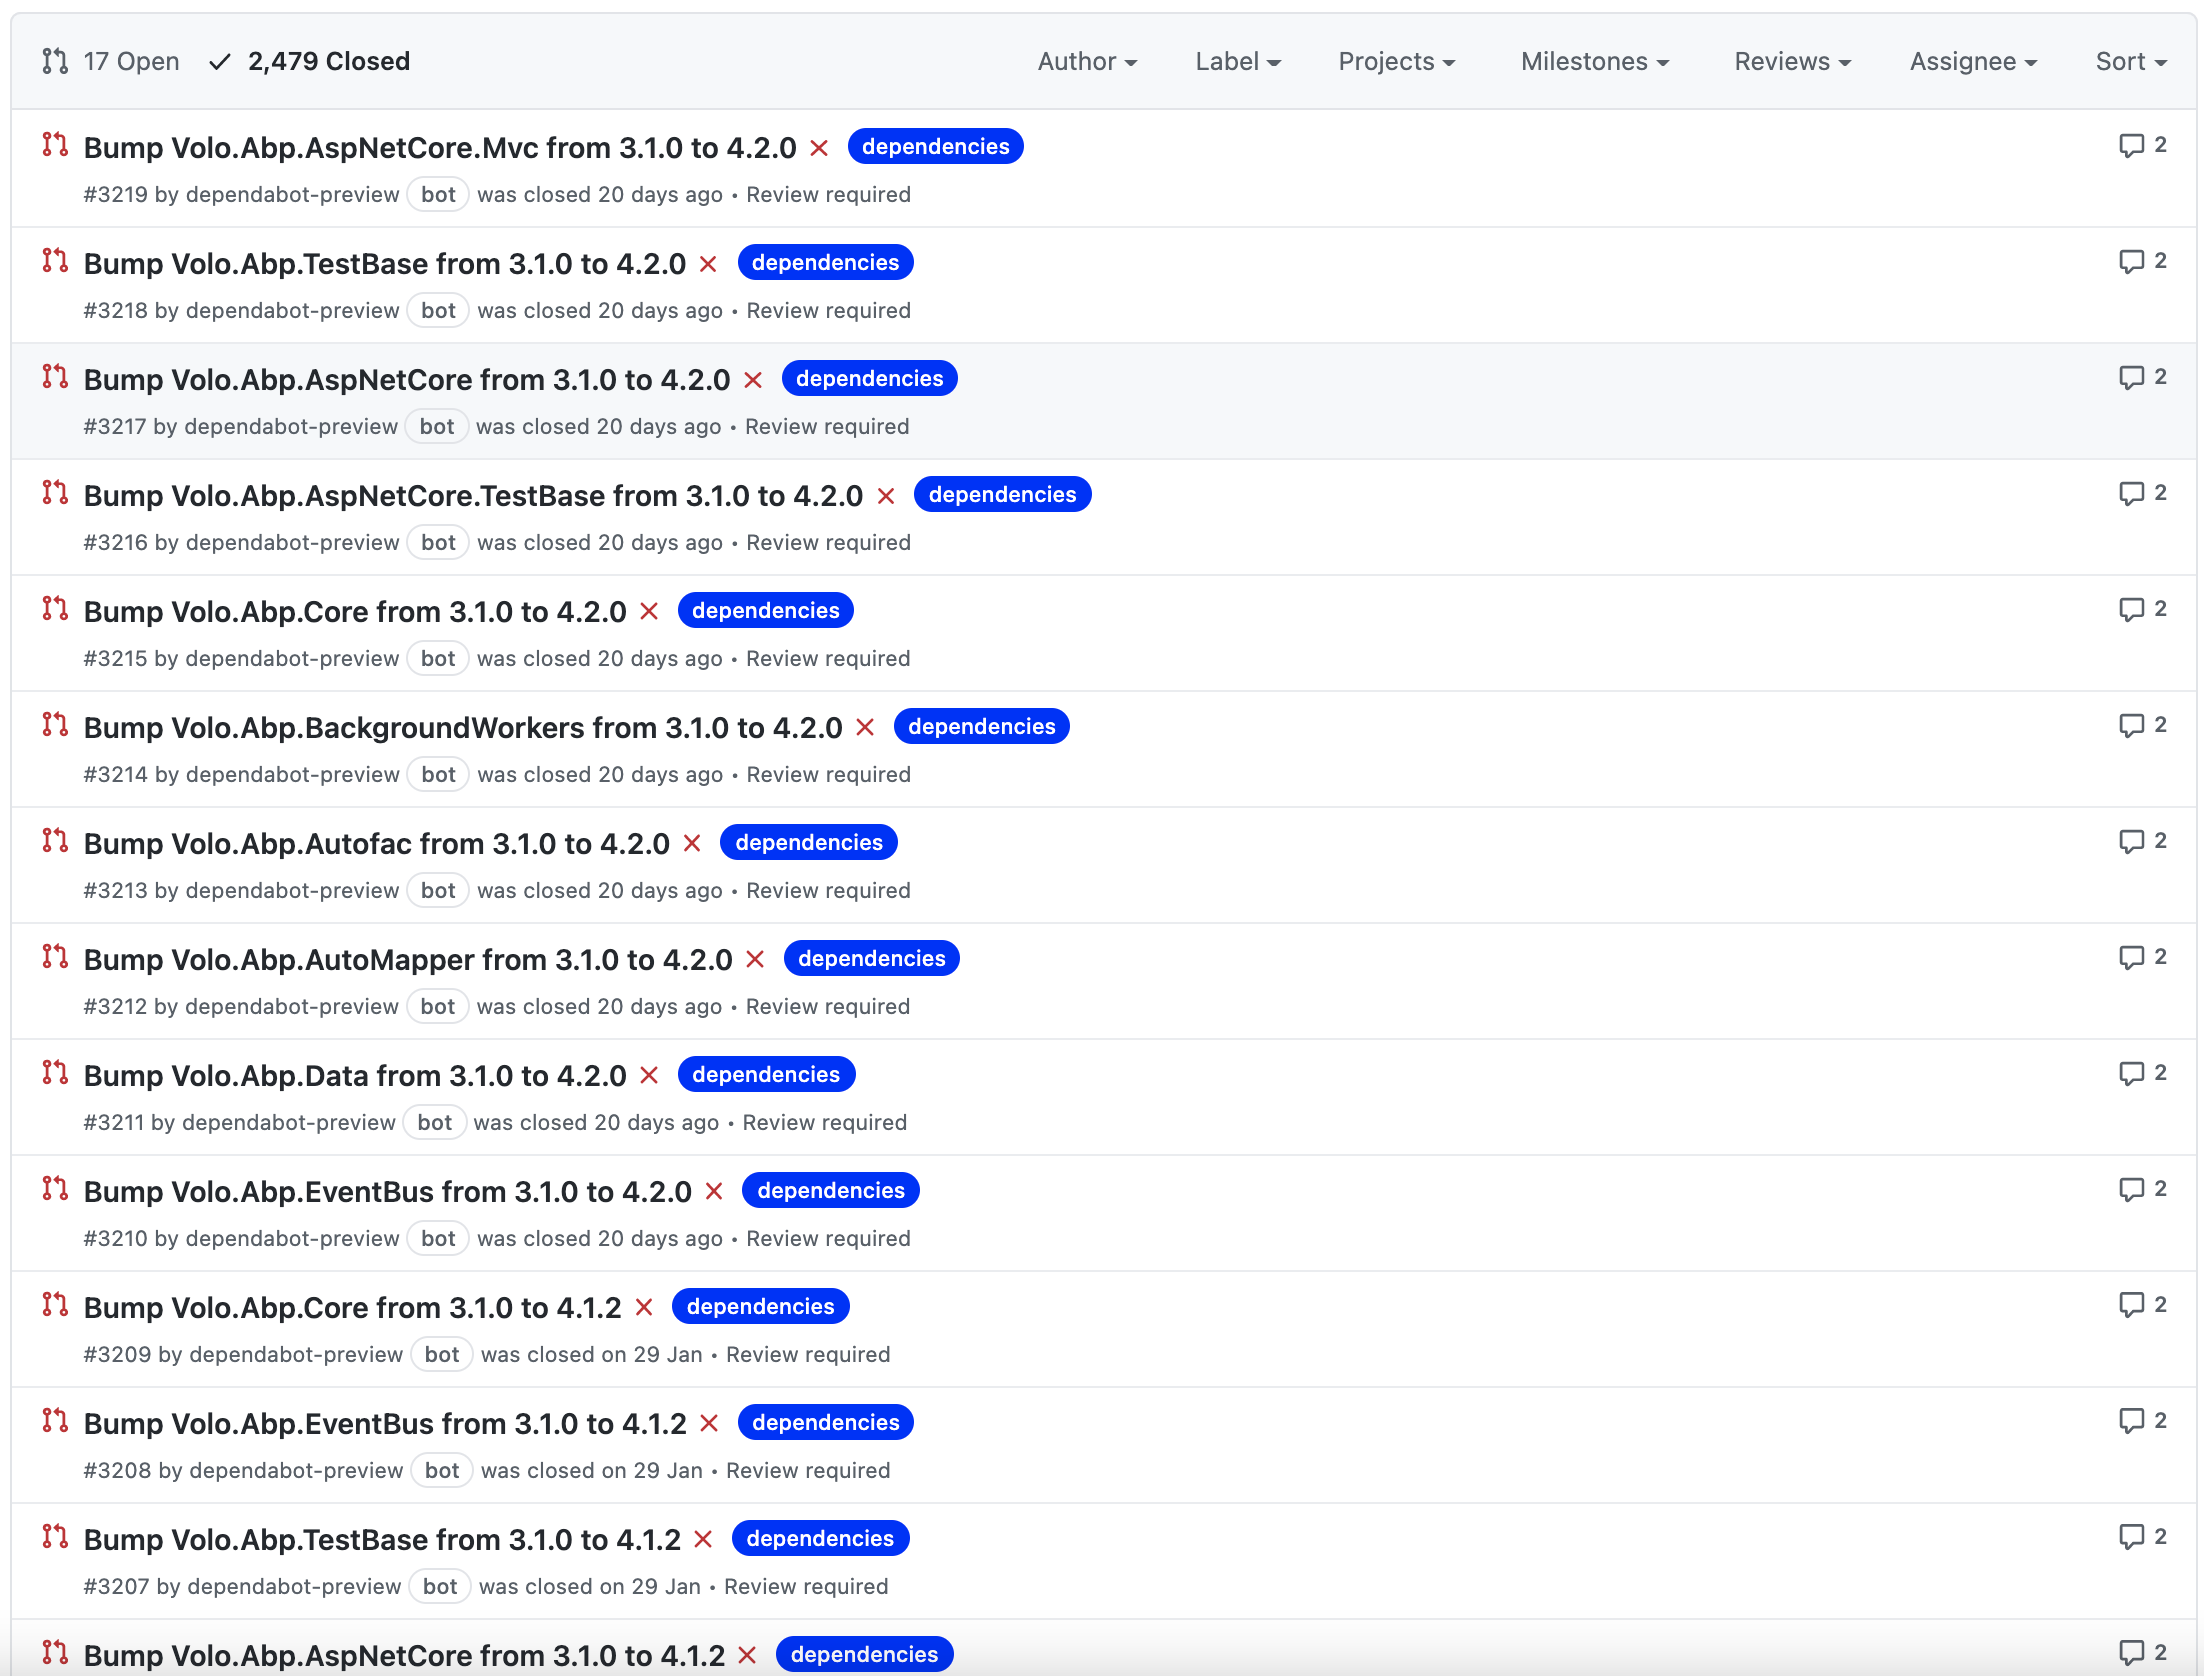Screen dimensions: 2204x1676
Task: Open Bump Volo.Abp.AspNetCore.Mvc from 3.1.0 to 4.2.0
Action: tap(440, 148)
